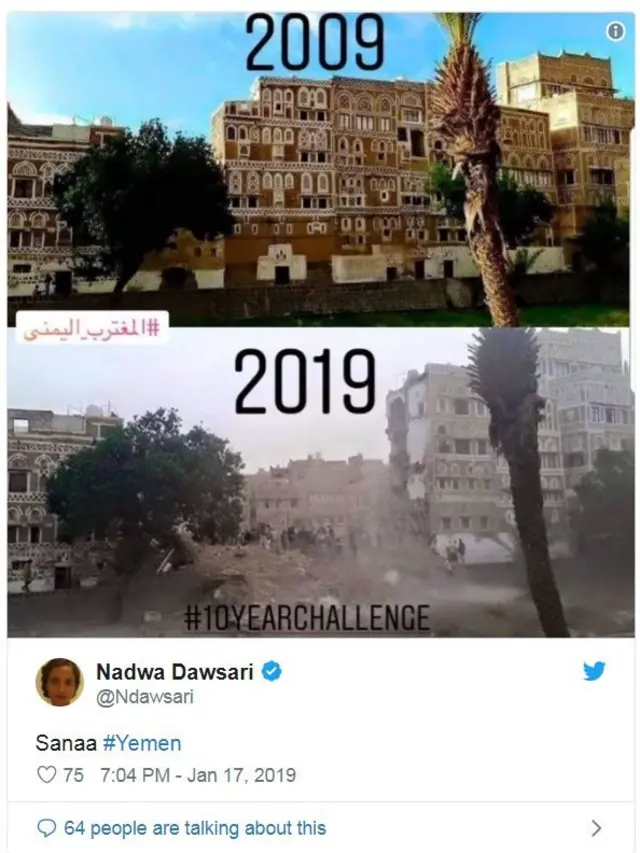Like the tweet with the heart icon

click(47, 775)
